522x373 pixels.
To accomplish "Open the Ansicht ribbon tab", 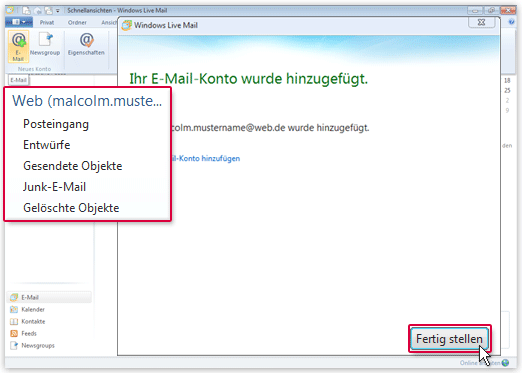I will pos(109,22).
